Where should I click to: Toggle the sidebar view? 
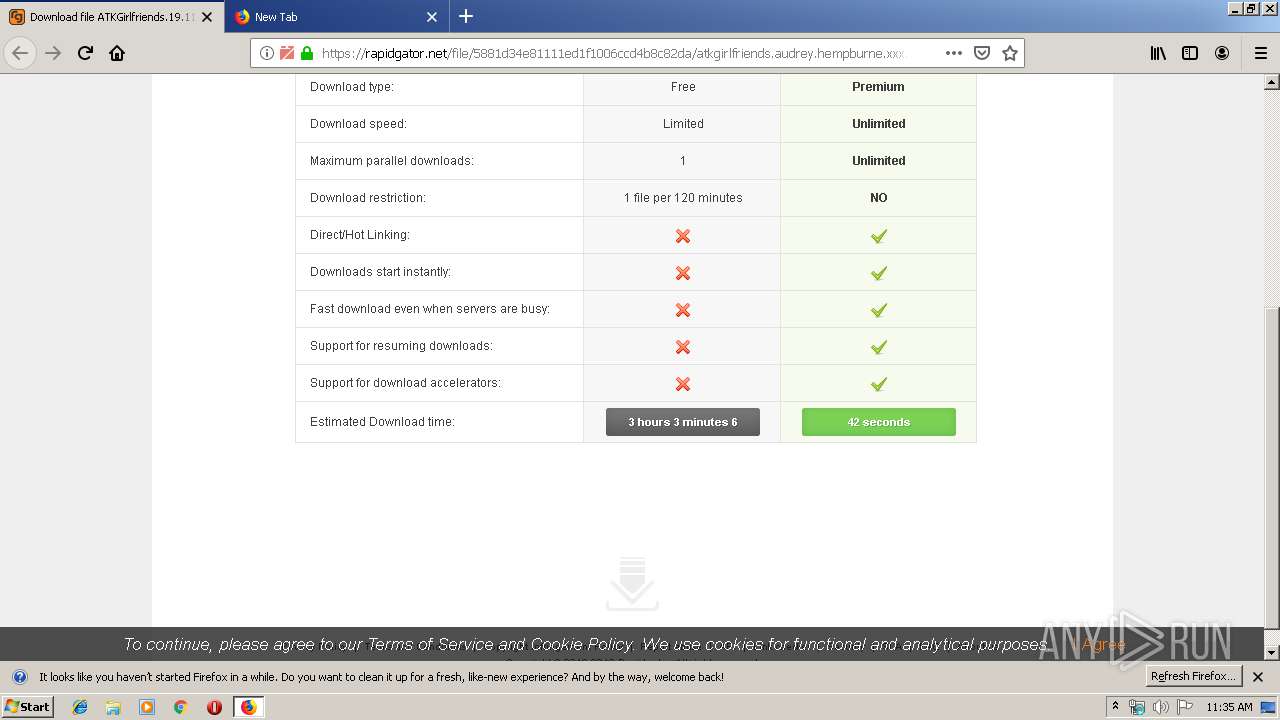pyautogui.click(x=1190, y=53)
